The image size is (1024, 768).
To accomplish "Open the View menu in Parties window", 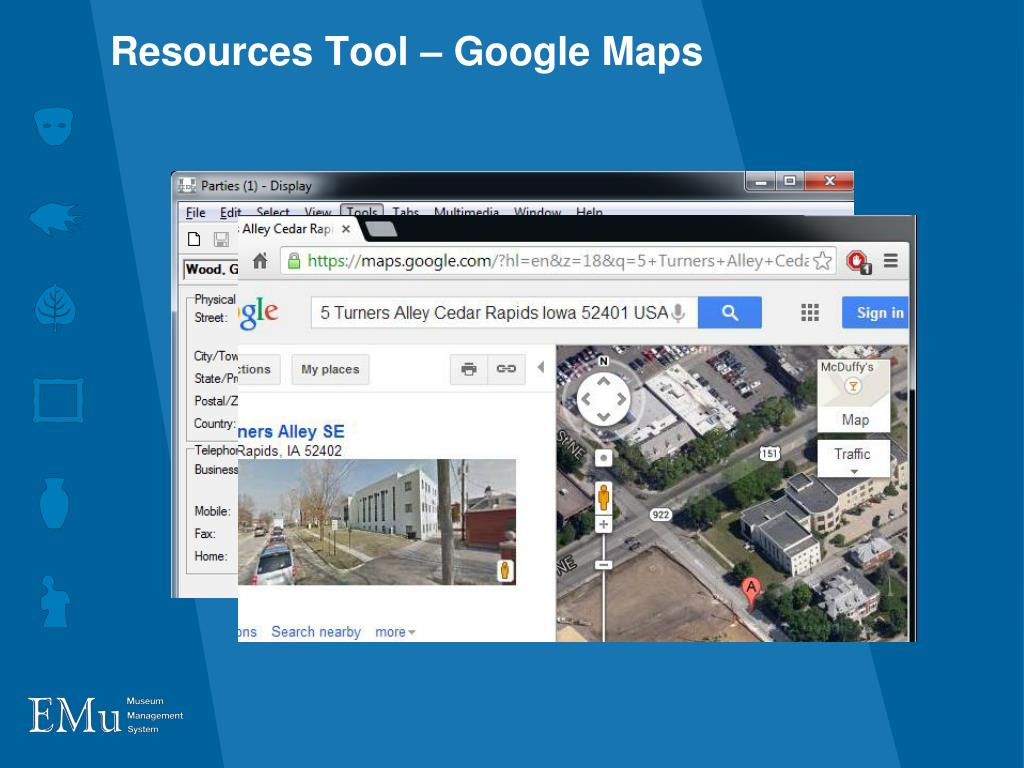I will pos(317,212).
